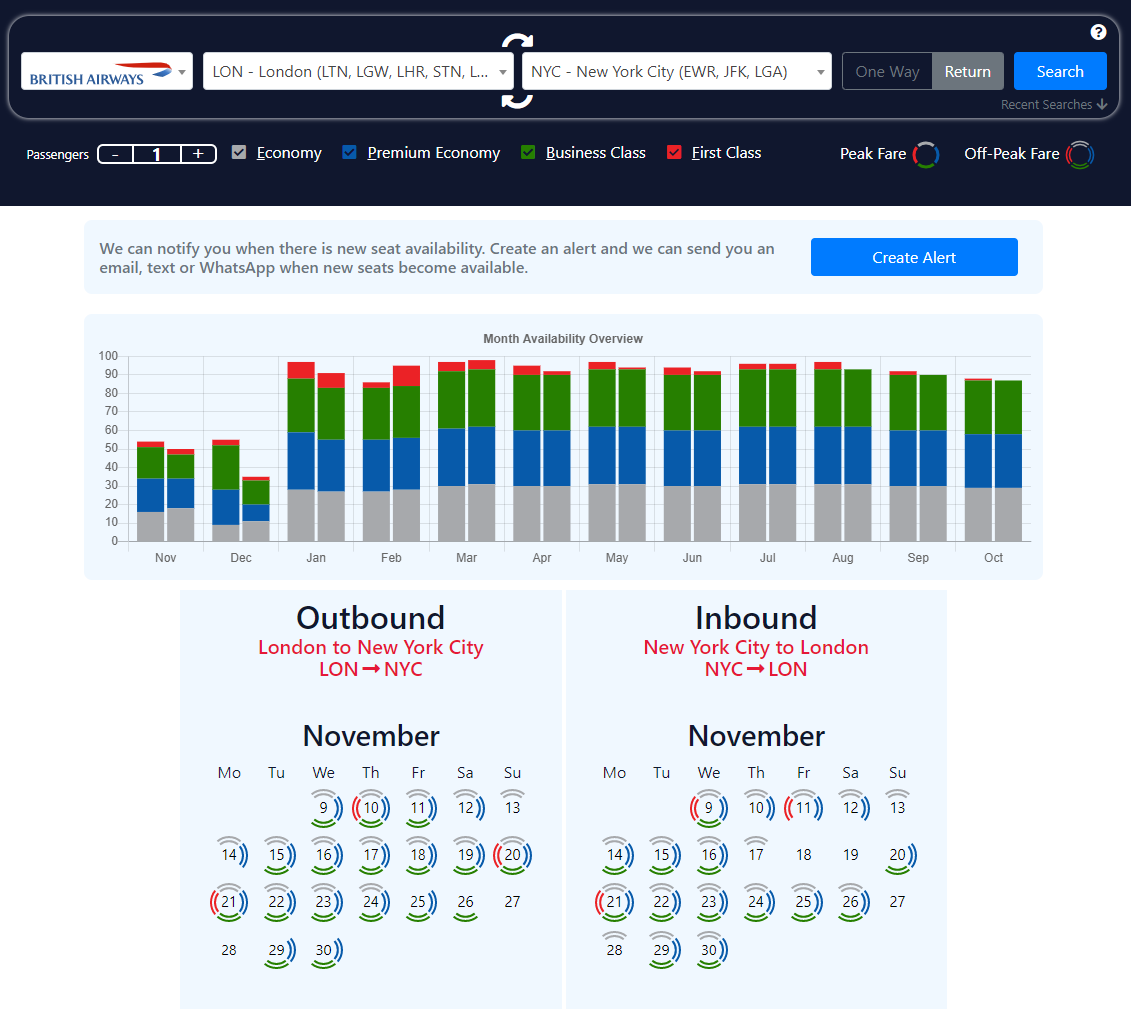Uncheck the Premium Economy checkbox

tap(350, 152)
